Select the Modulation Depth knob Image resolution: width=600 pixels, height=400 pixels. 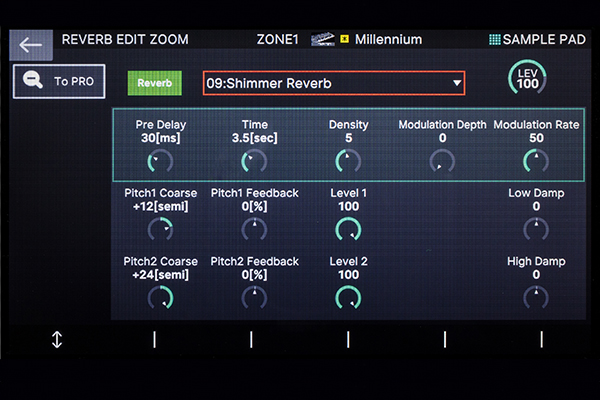(x=442, y=161)
